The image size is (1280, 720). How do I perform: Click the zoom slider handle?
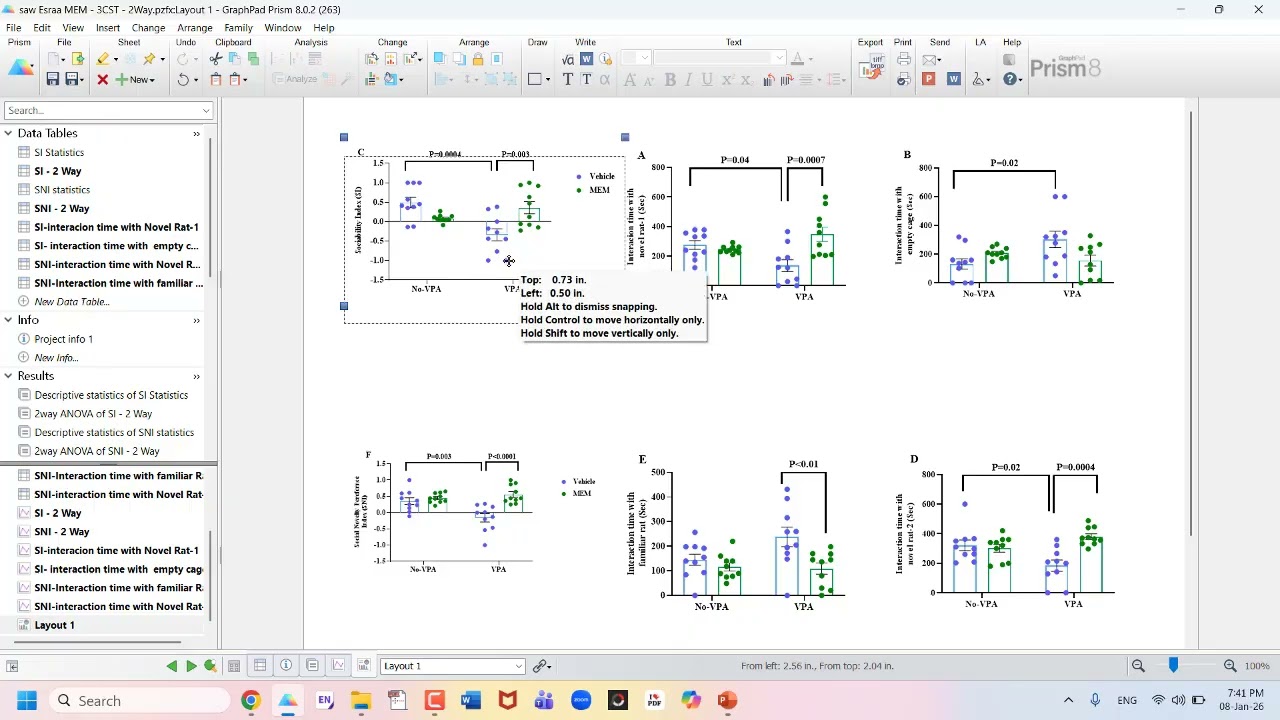[1173, 665]
